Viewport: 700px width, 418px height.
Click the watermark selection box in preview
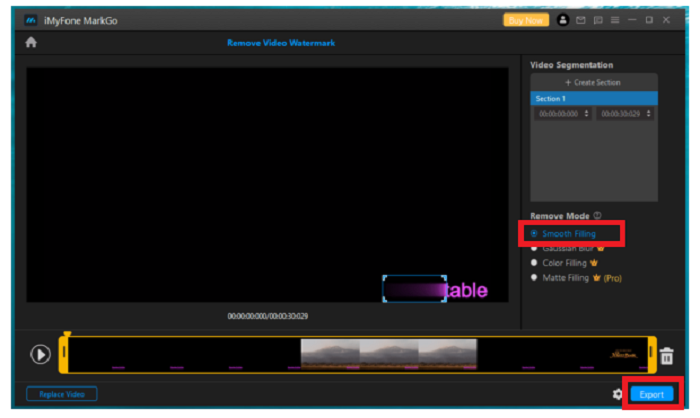415,289
